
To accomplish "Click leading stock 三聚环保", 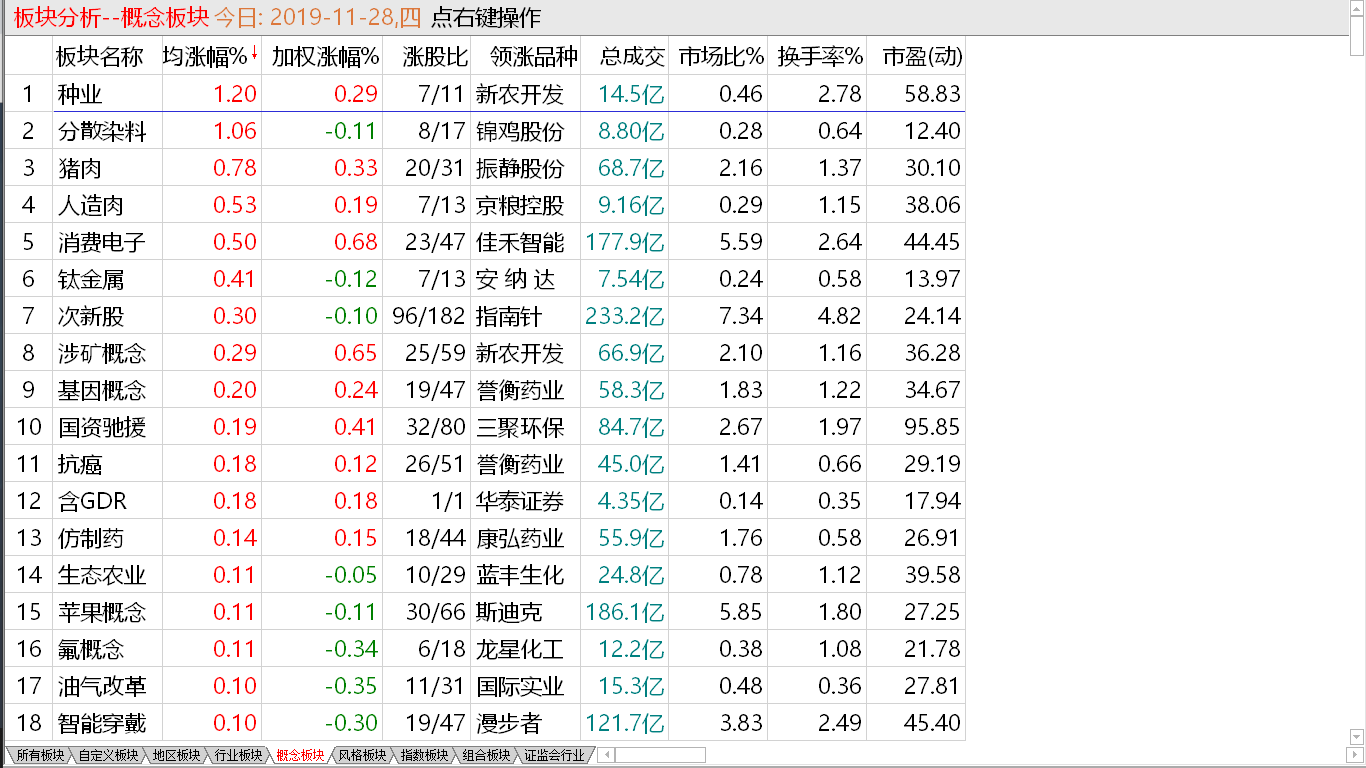I will [x=520, y=427].
